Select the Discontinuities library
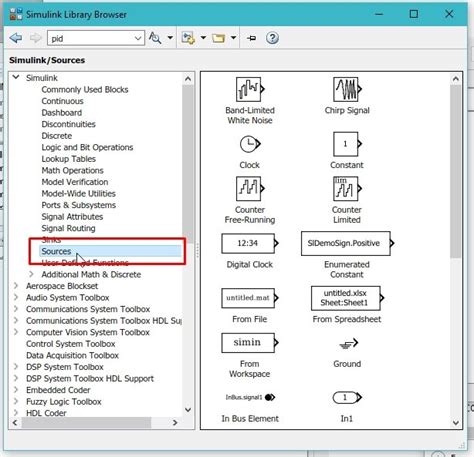 coord(68,124)
